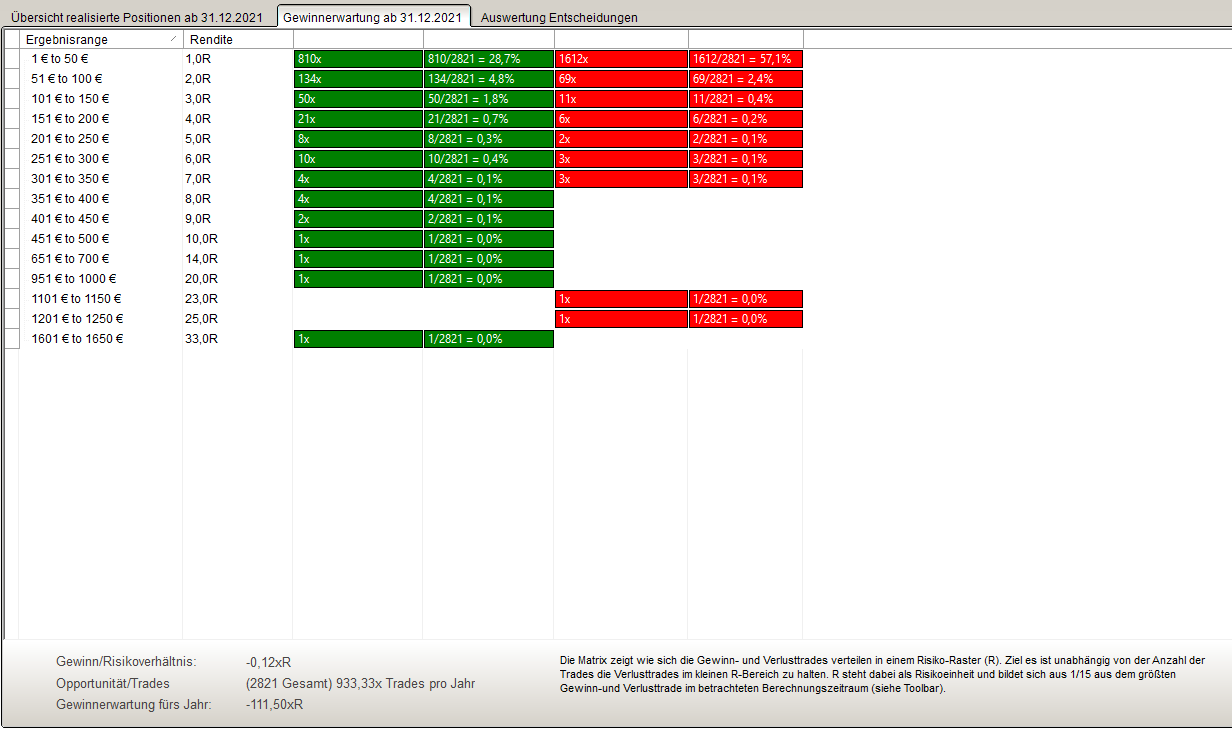Click red cell 69/2821 = 2,4%
1232x729 pixels.
[745, 79]
